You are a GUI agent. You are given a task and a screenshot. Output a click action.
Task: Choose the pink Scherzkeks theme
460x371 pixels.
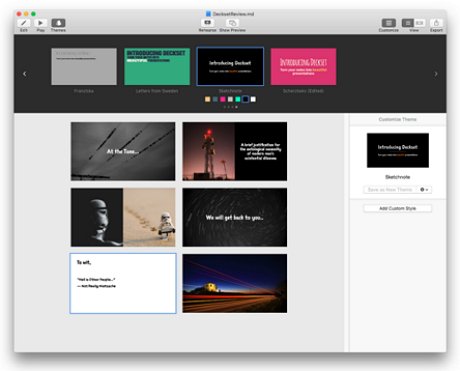[x=303, y=66]
